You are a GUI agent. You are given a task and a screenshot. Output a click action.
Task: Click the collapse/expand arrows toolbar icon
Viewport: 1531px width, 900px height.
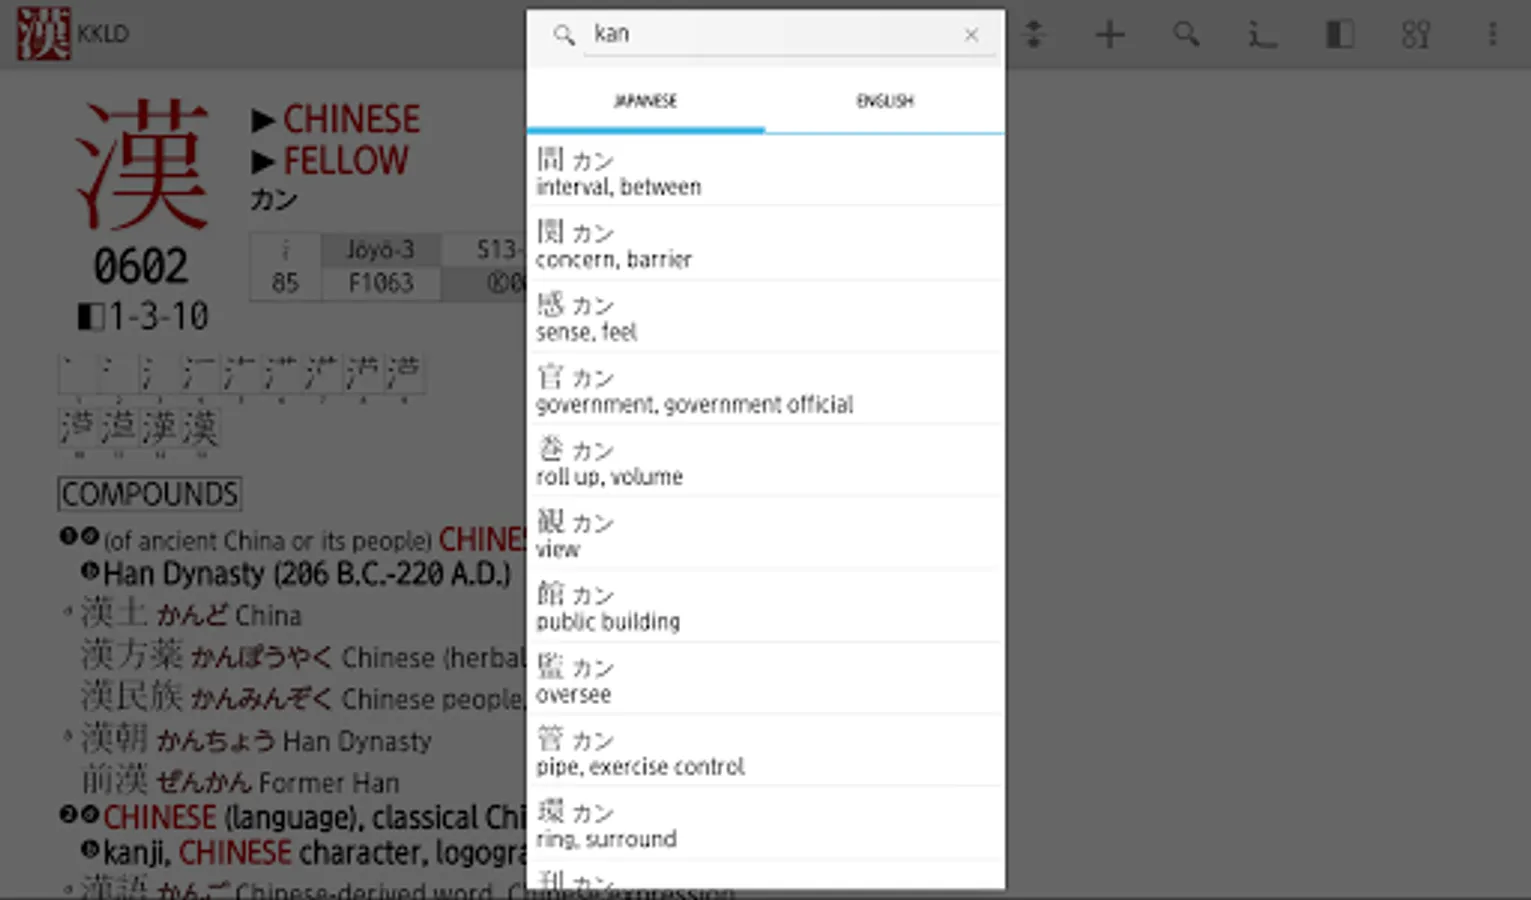pos(1035,35)
